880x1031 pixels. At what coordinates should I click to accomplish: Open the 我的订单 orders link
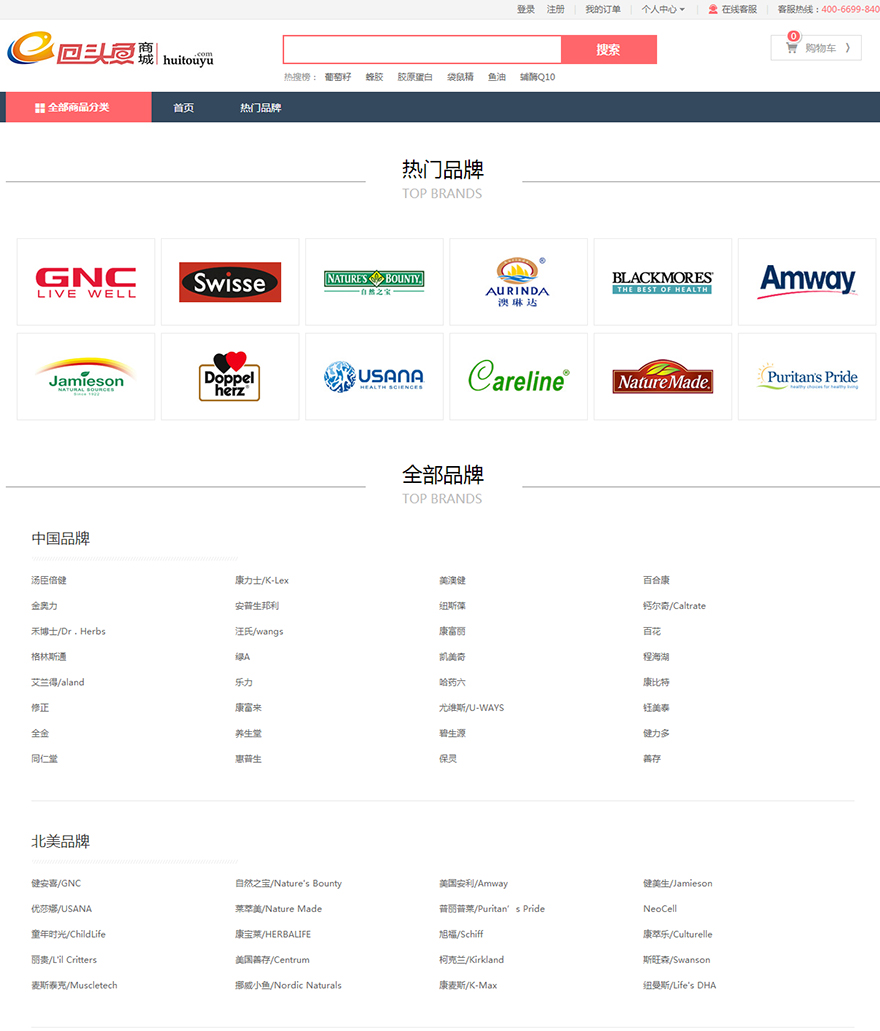tap(603, 9)
